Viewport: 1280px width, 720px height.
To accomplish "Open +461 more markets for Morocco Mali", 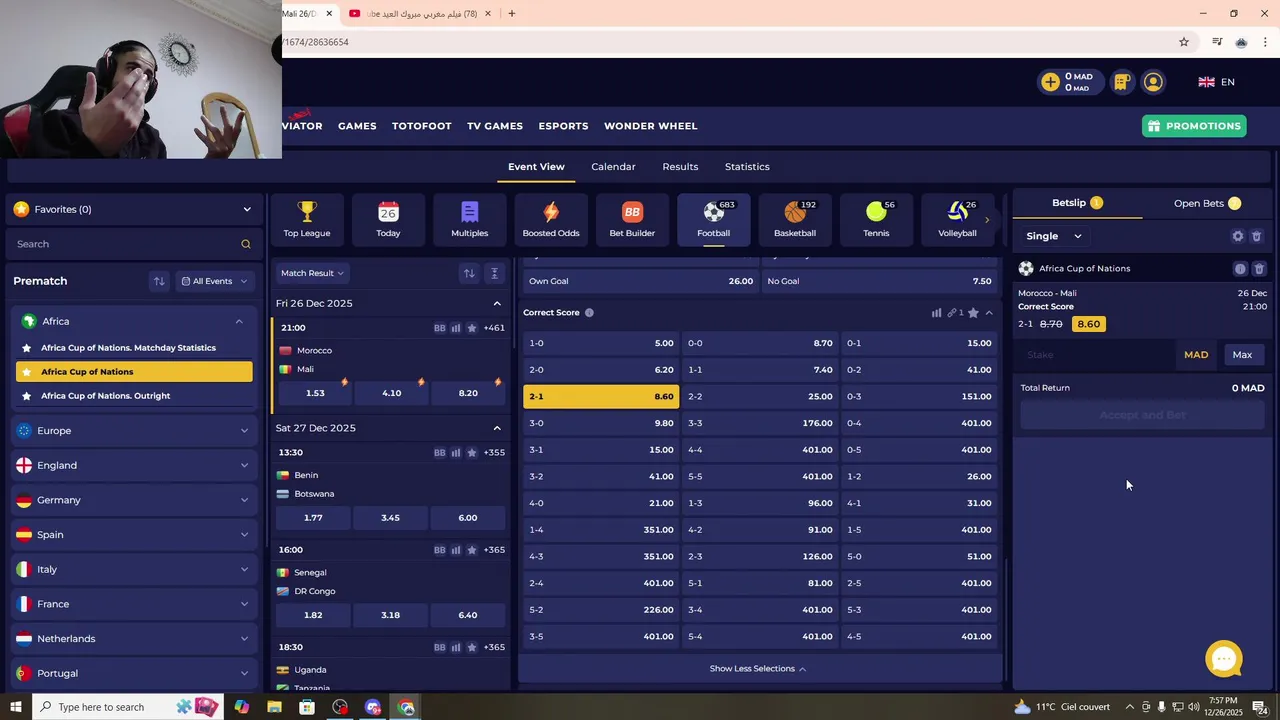I will [x=494, y=328].
